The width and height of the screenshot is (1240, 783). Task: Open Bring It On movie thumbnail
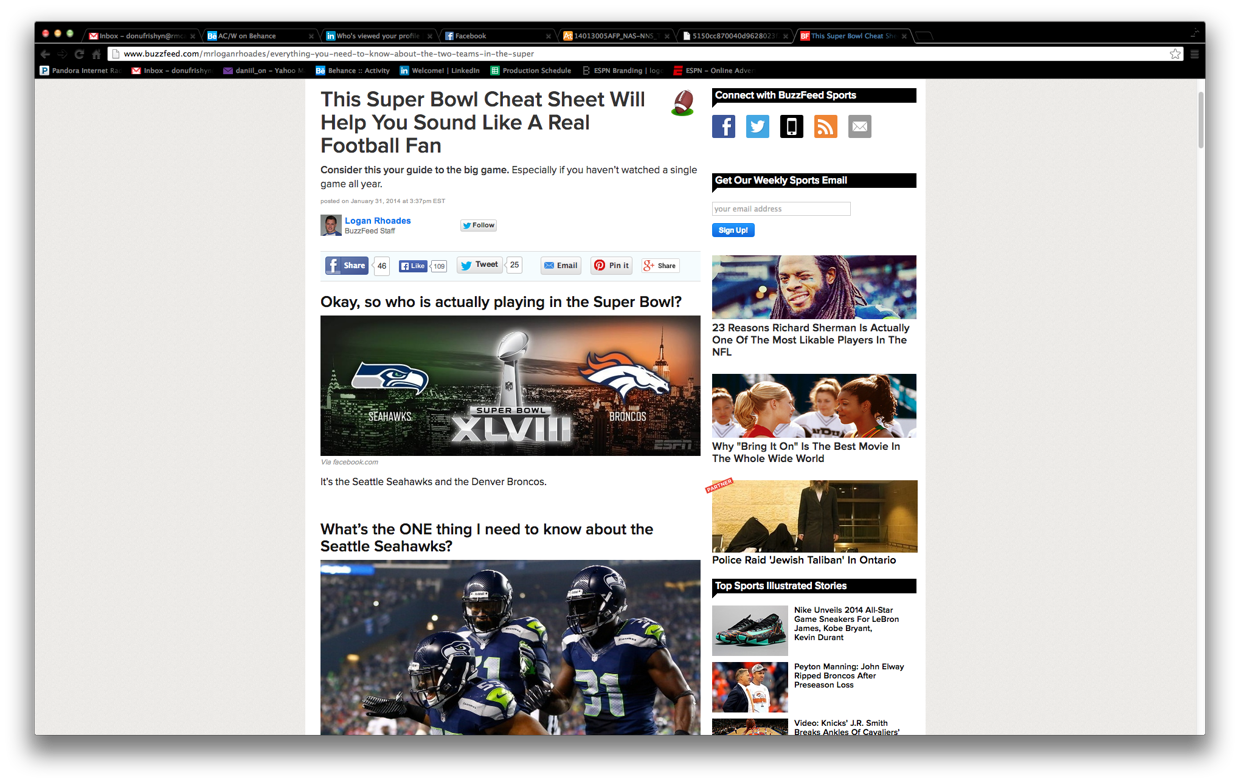tap(814, 405)
